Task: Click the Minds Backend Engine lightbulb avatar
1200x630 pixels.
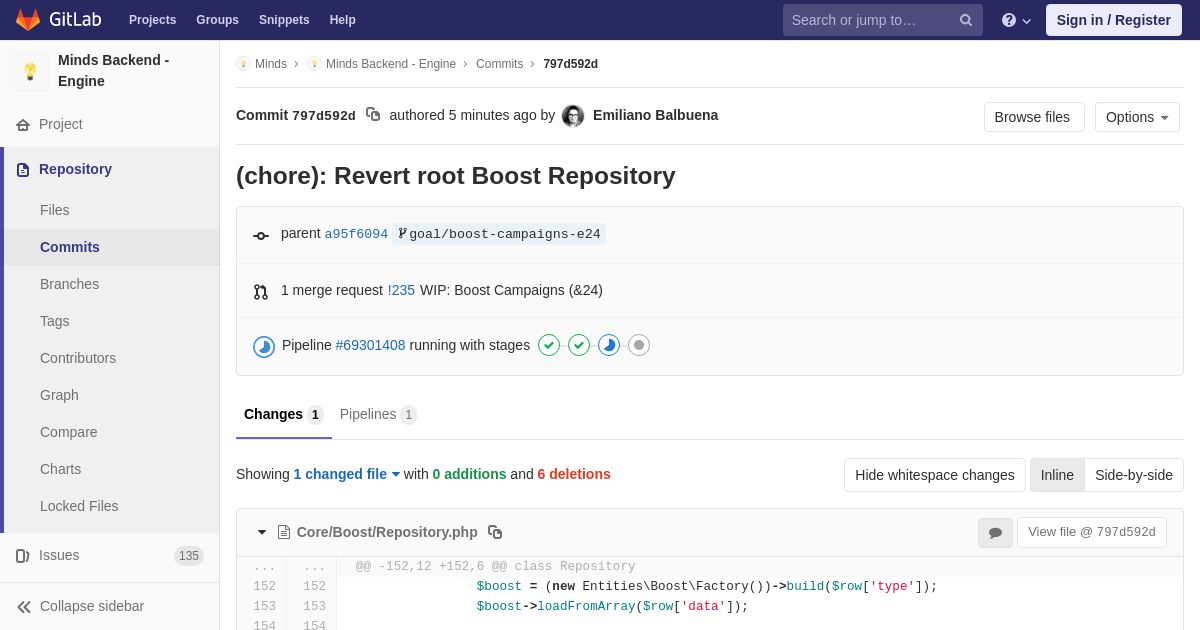Action: point(30,71)
